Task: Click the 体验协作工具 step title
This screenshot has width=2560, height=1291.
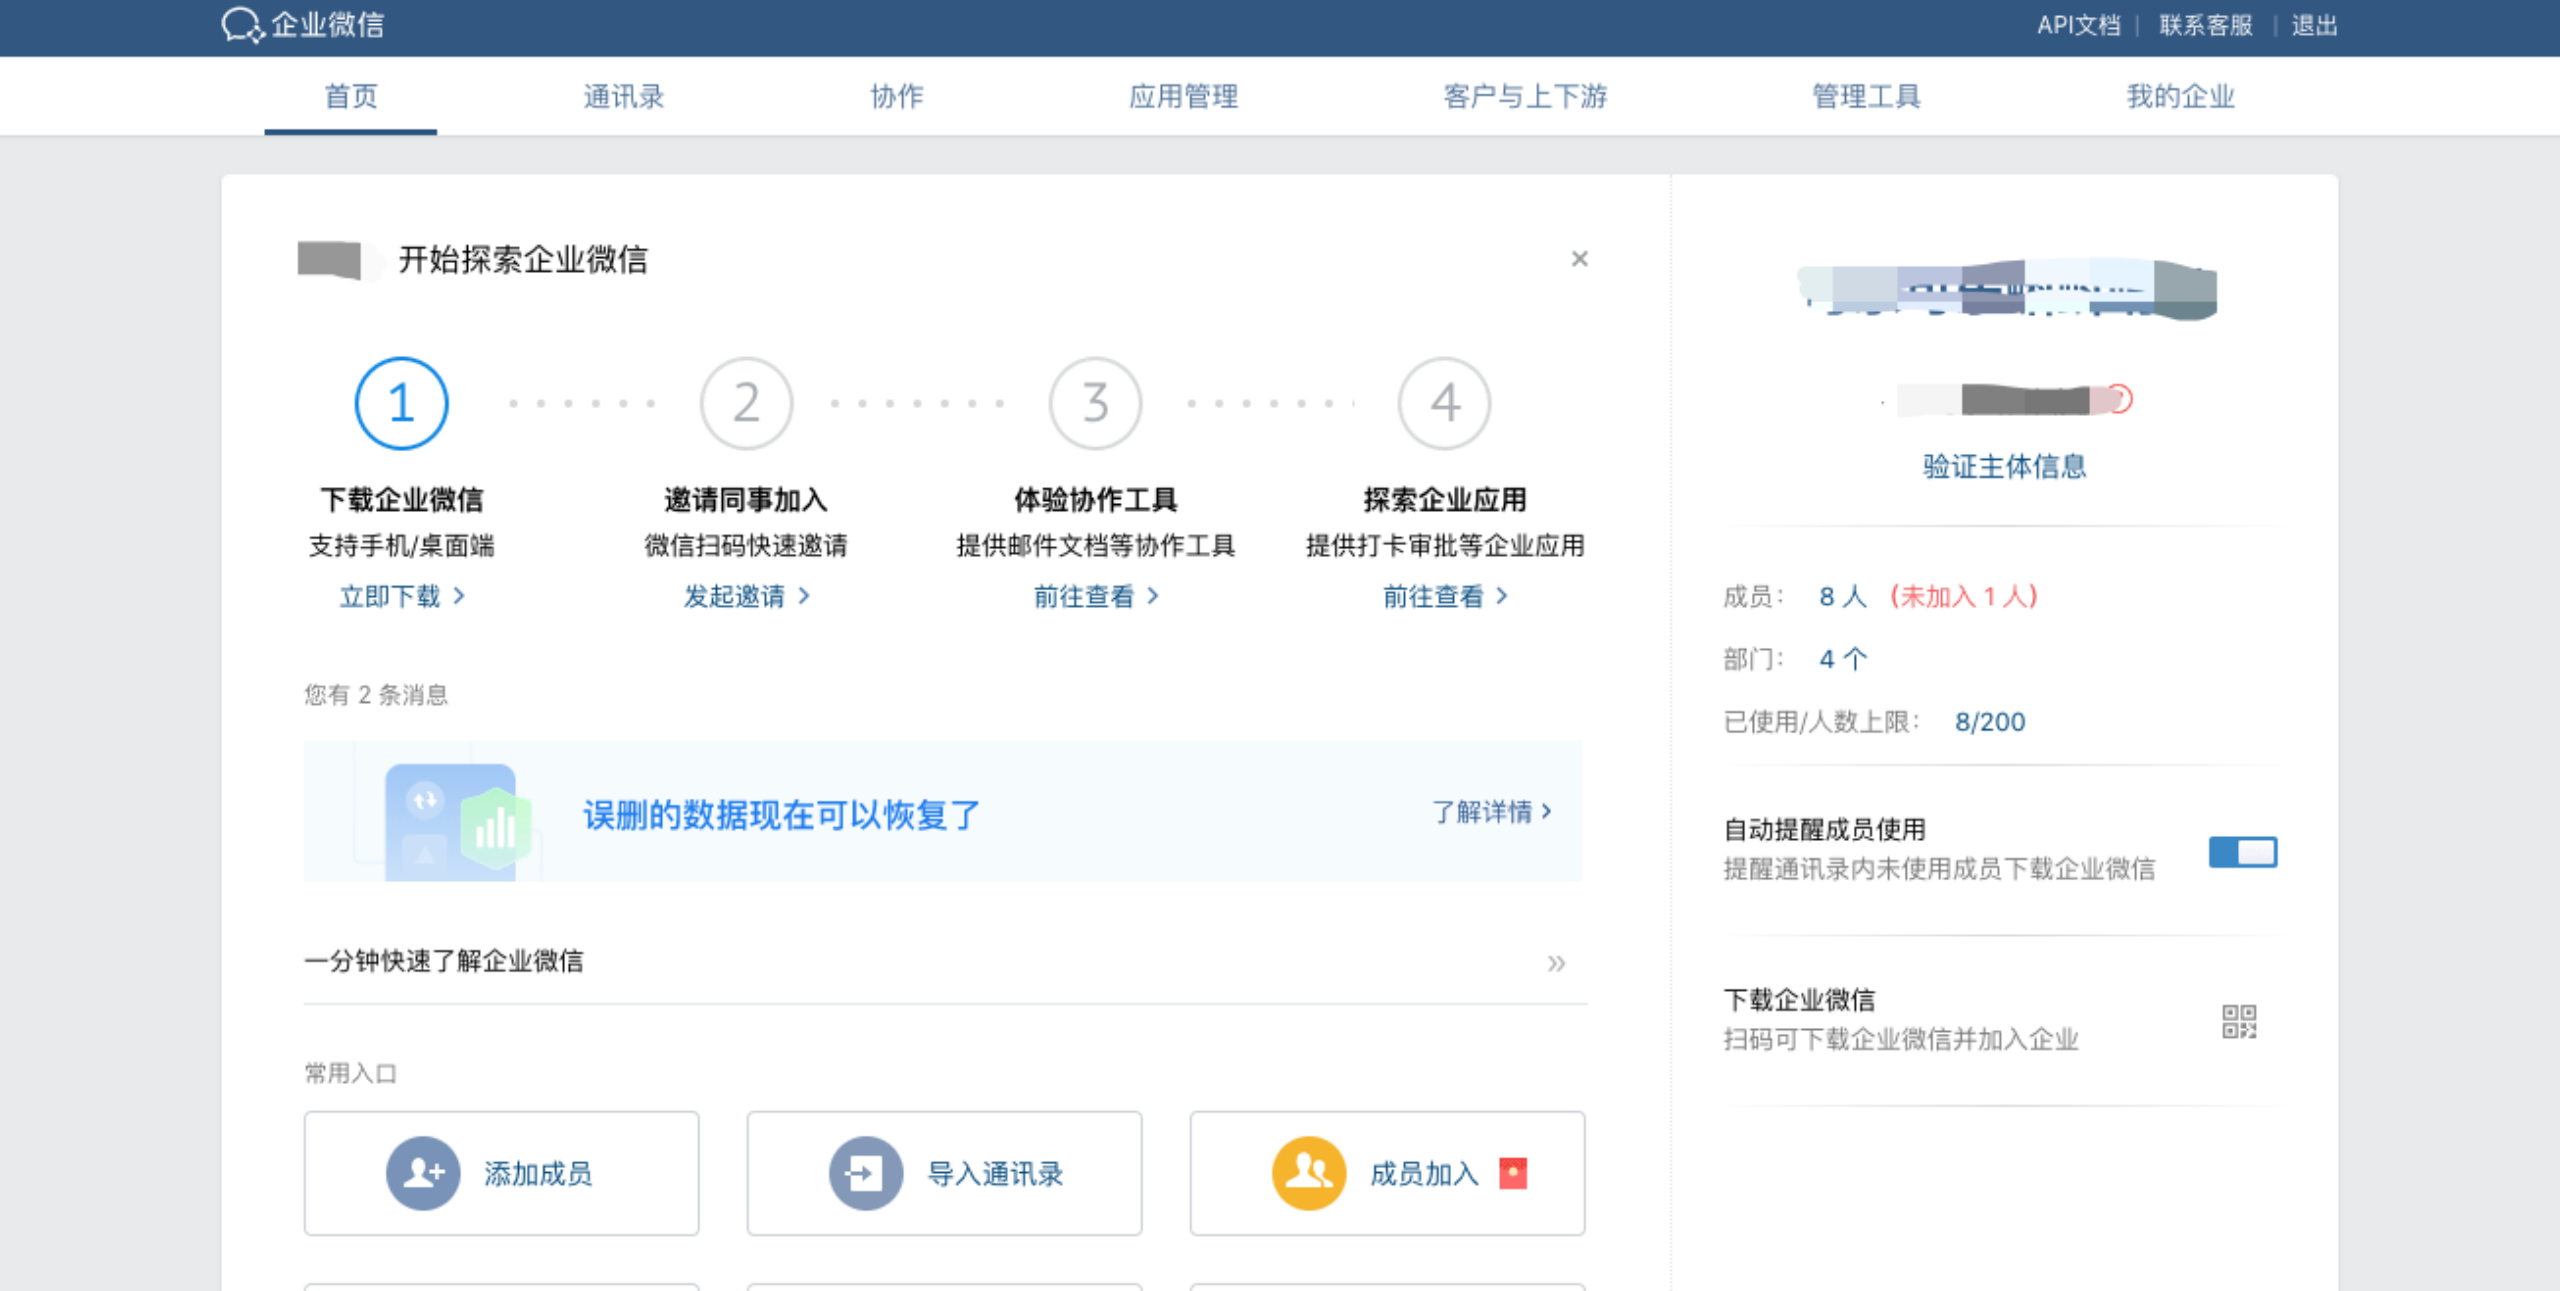Action: 1095,499
